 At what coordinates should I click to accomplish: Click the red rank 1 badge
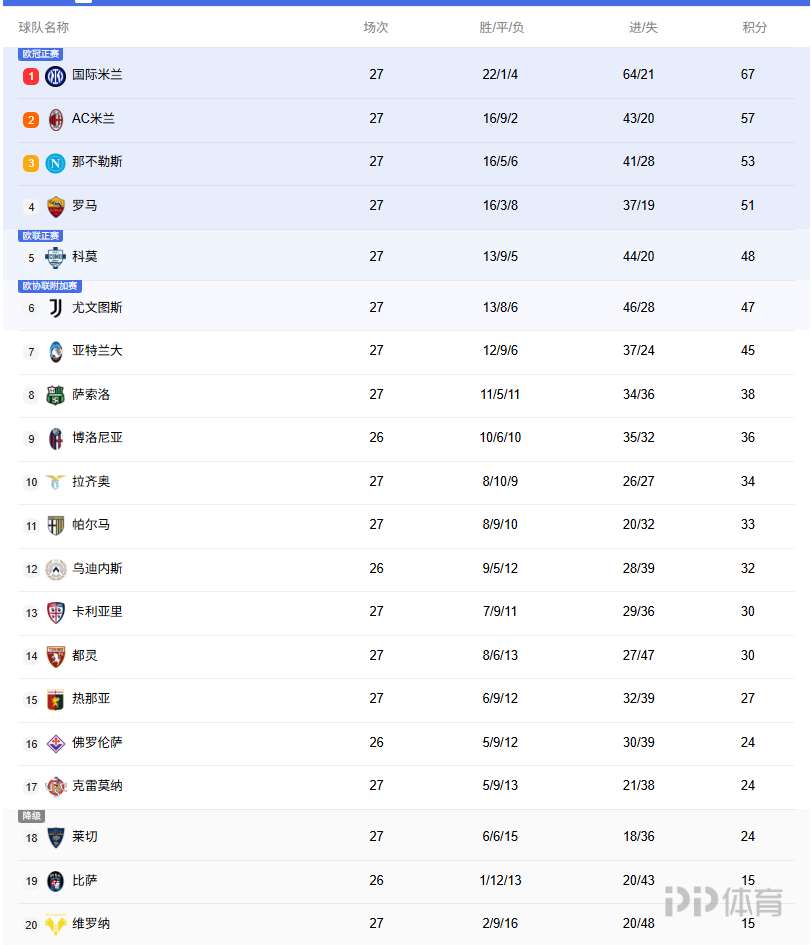31,76
